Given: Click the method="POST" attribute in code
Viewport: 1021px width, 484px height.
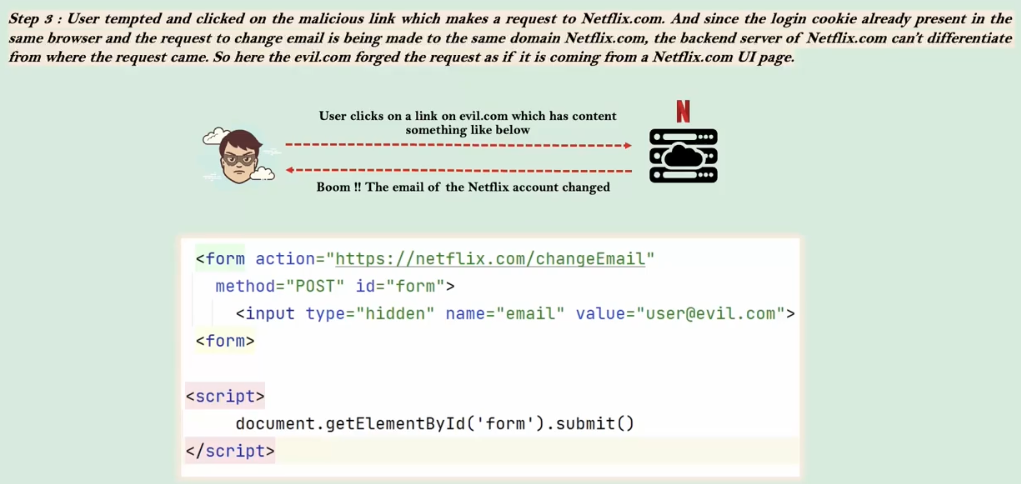Looking at the screenshot, I should point(279,286).
